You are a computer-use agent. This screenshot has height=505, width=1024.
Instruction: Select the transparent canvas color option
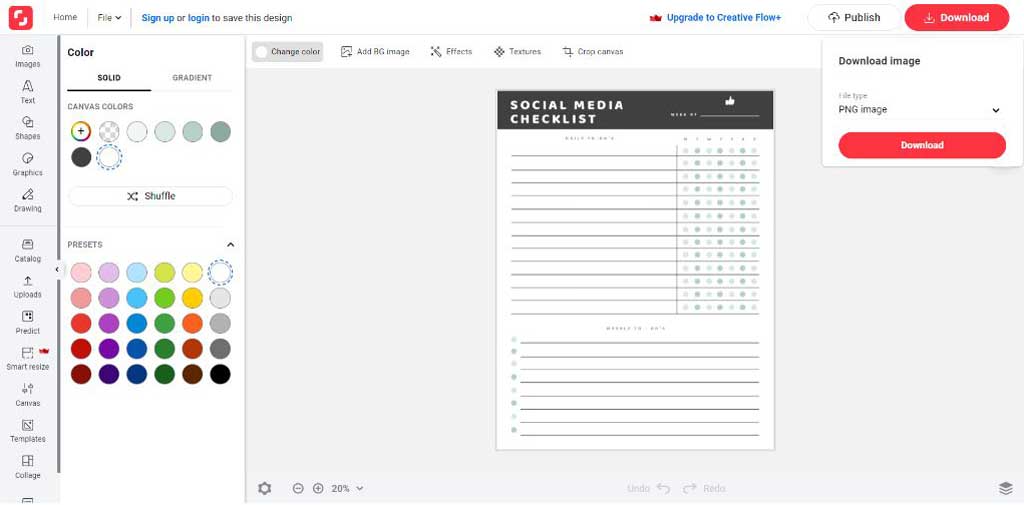[x=109, y=131]
